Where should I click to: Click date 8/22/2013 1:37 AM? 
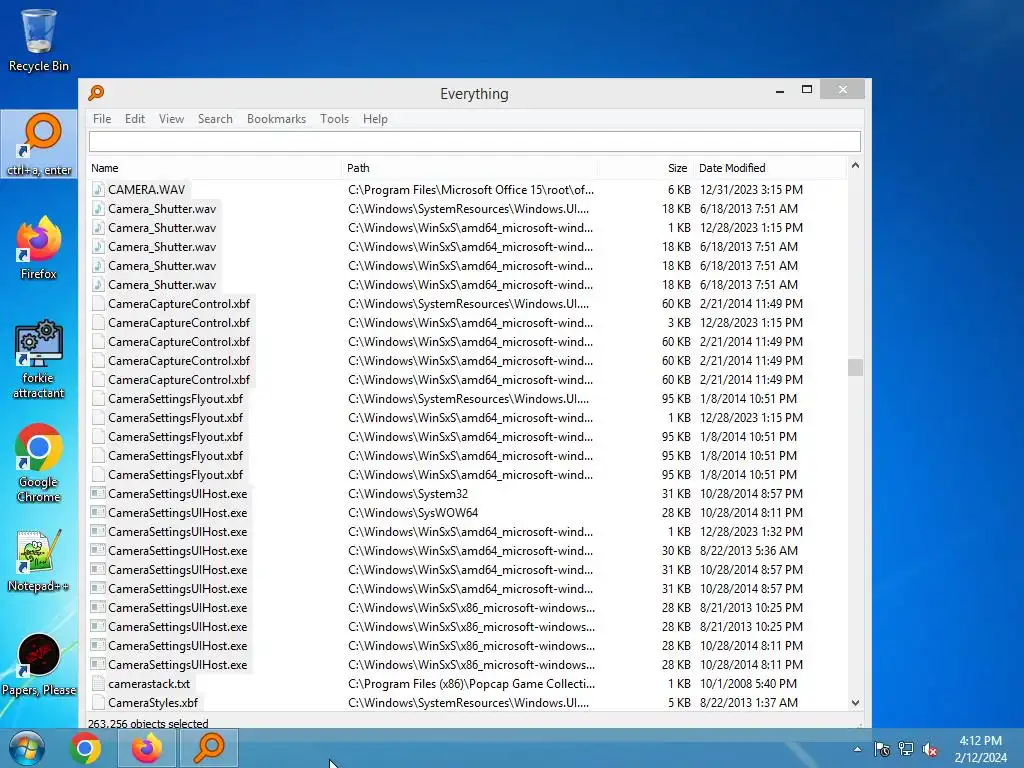pyautogui.click(x=748, y=703)
